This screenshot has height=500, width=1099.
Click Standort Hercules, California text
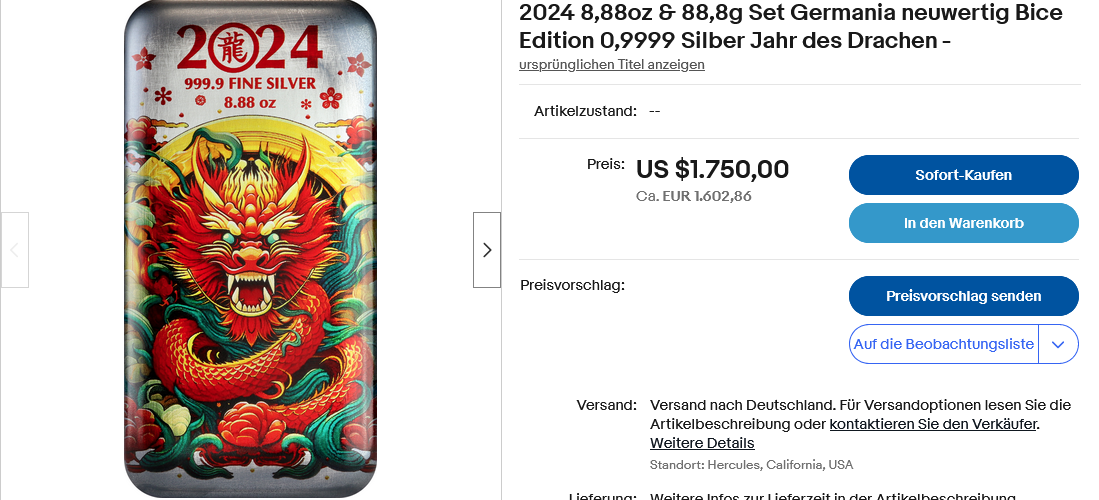[751, 465]
